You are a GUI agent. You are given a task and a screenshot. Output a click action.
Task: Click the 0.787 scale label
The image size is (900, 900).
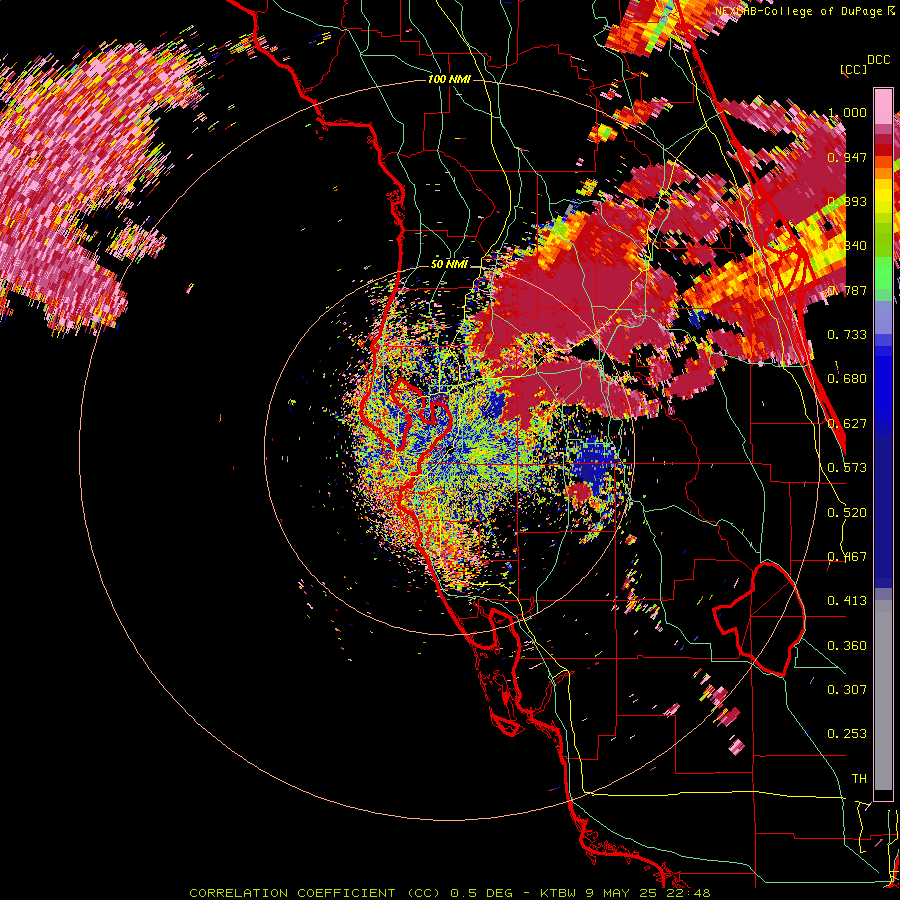[x=847, y=290]
